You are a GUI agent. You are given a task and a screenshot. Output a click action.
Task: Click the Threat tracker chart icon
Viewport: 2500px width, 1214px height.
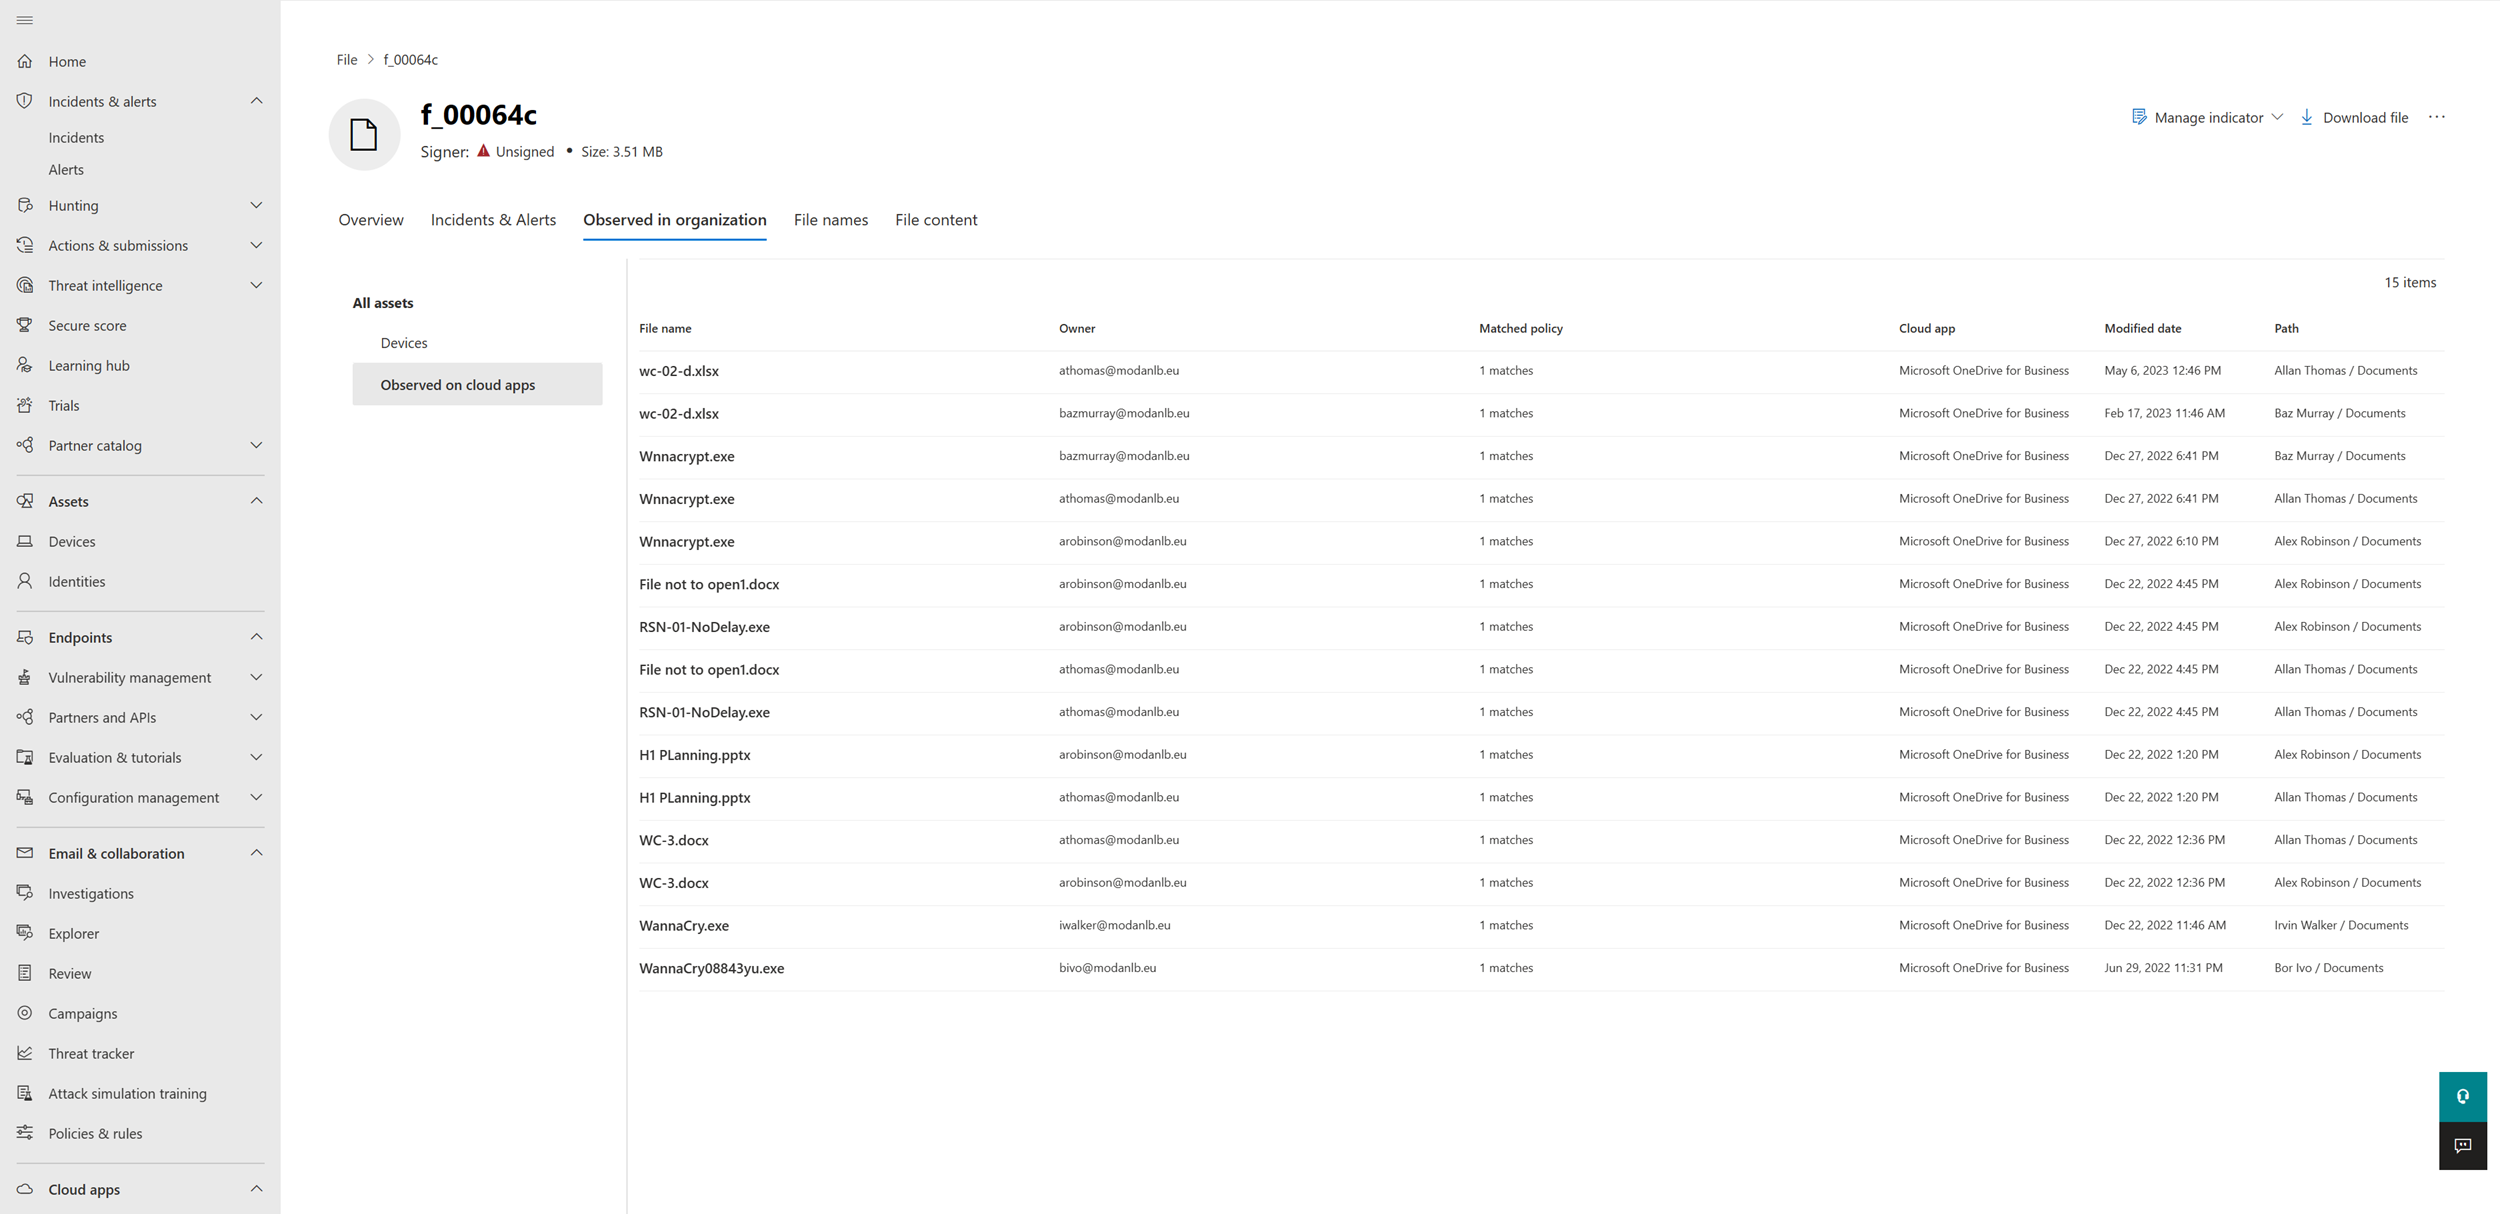click(25, 1053)
